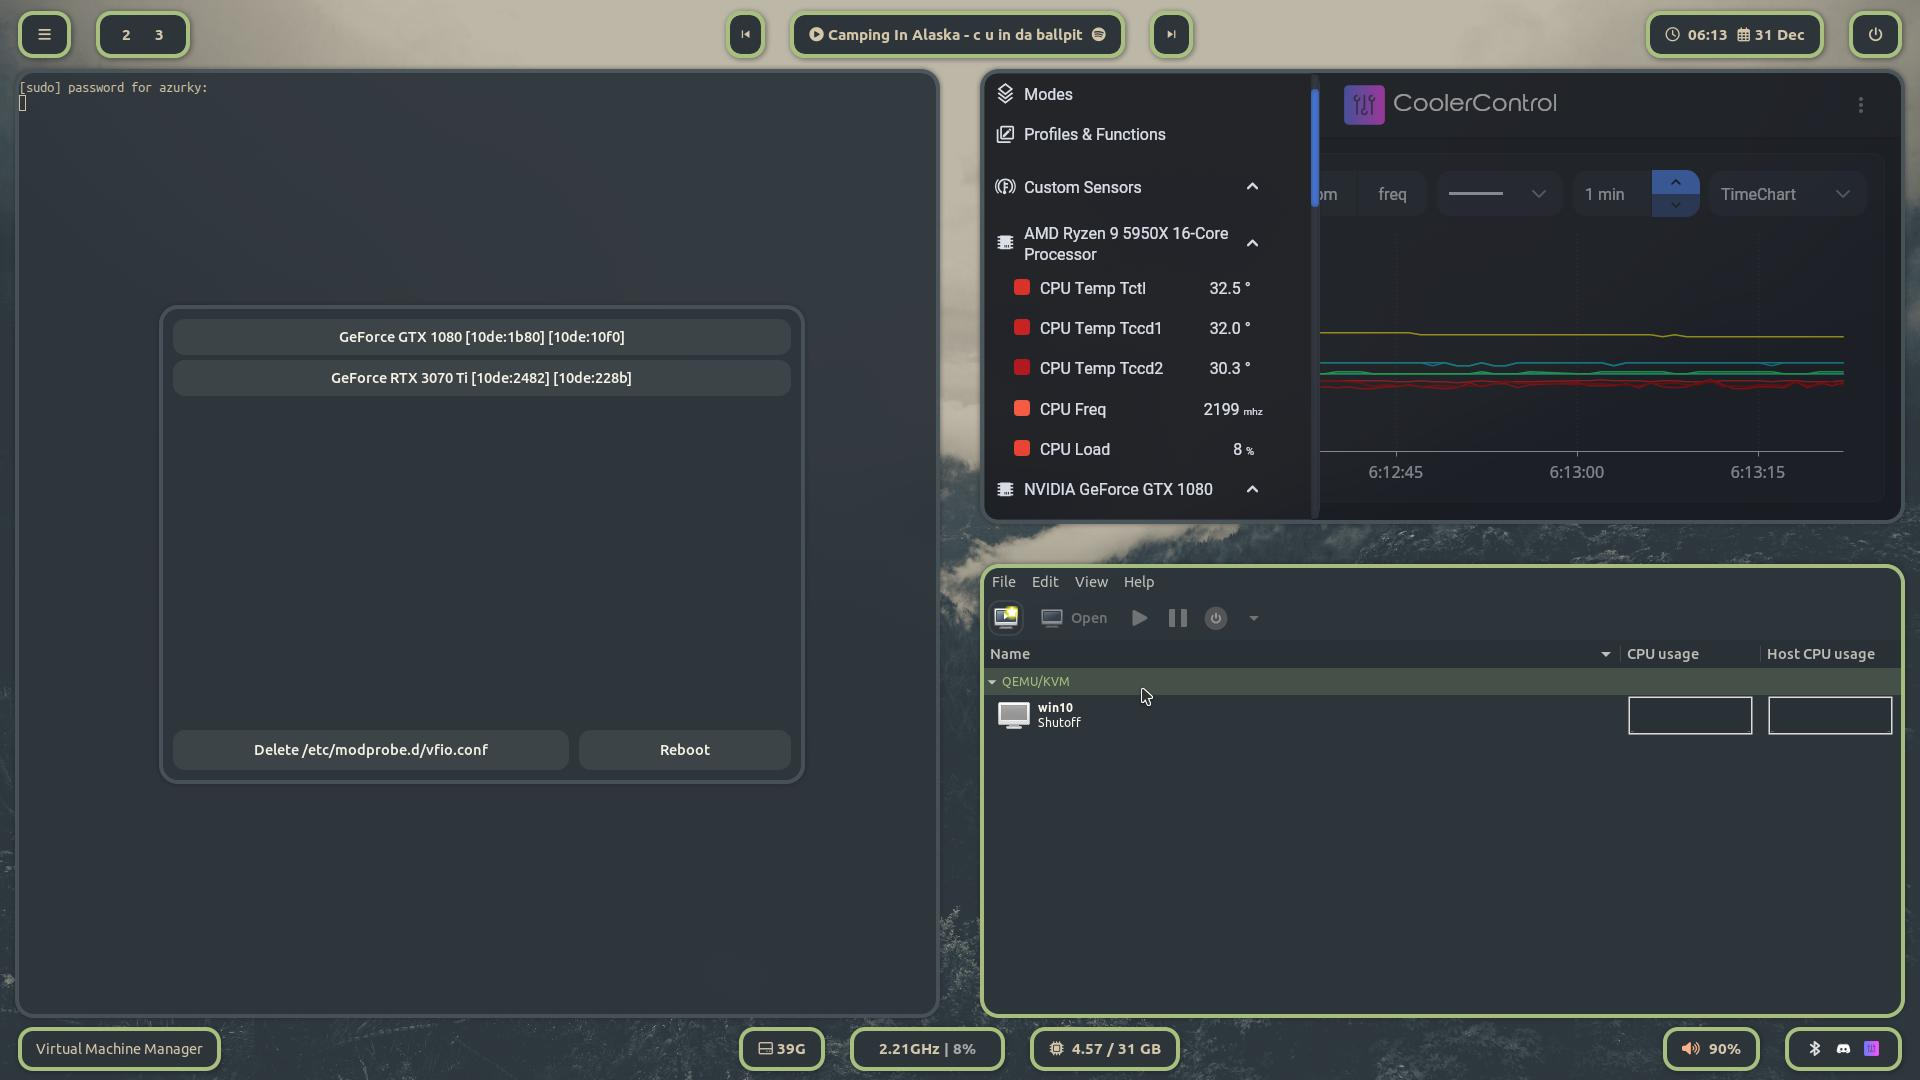Click the CPU 2.21GHz usage widget
This screenshot has height=1080, width=1920.
tap(927, 1049)
